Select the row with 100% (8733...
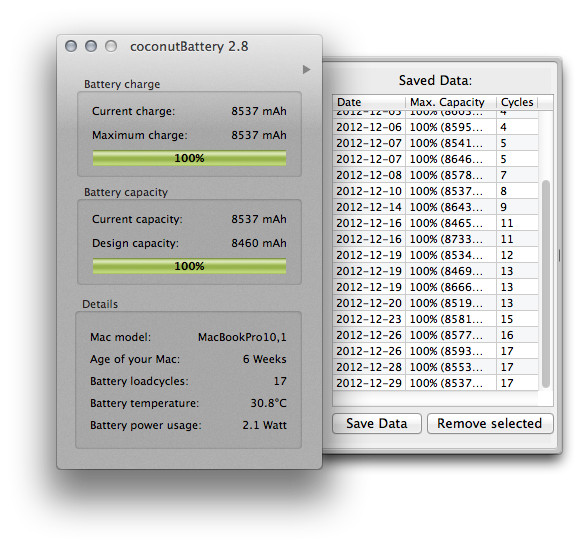 [435, 239]
